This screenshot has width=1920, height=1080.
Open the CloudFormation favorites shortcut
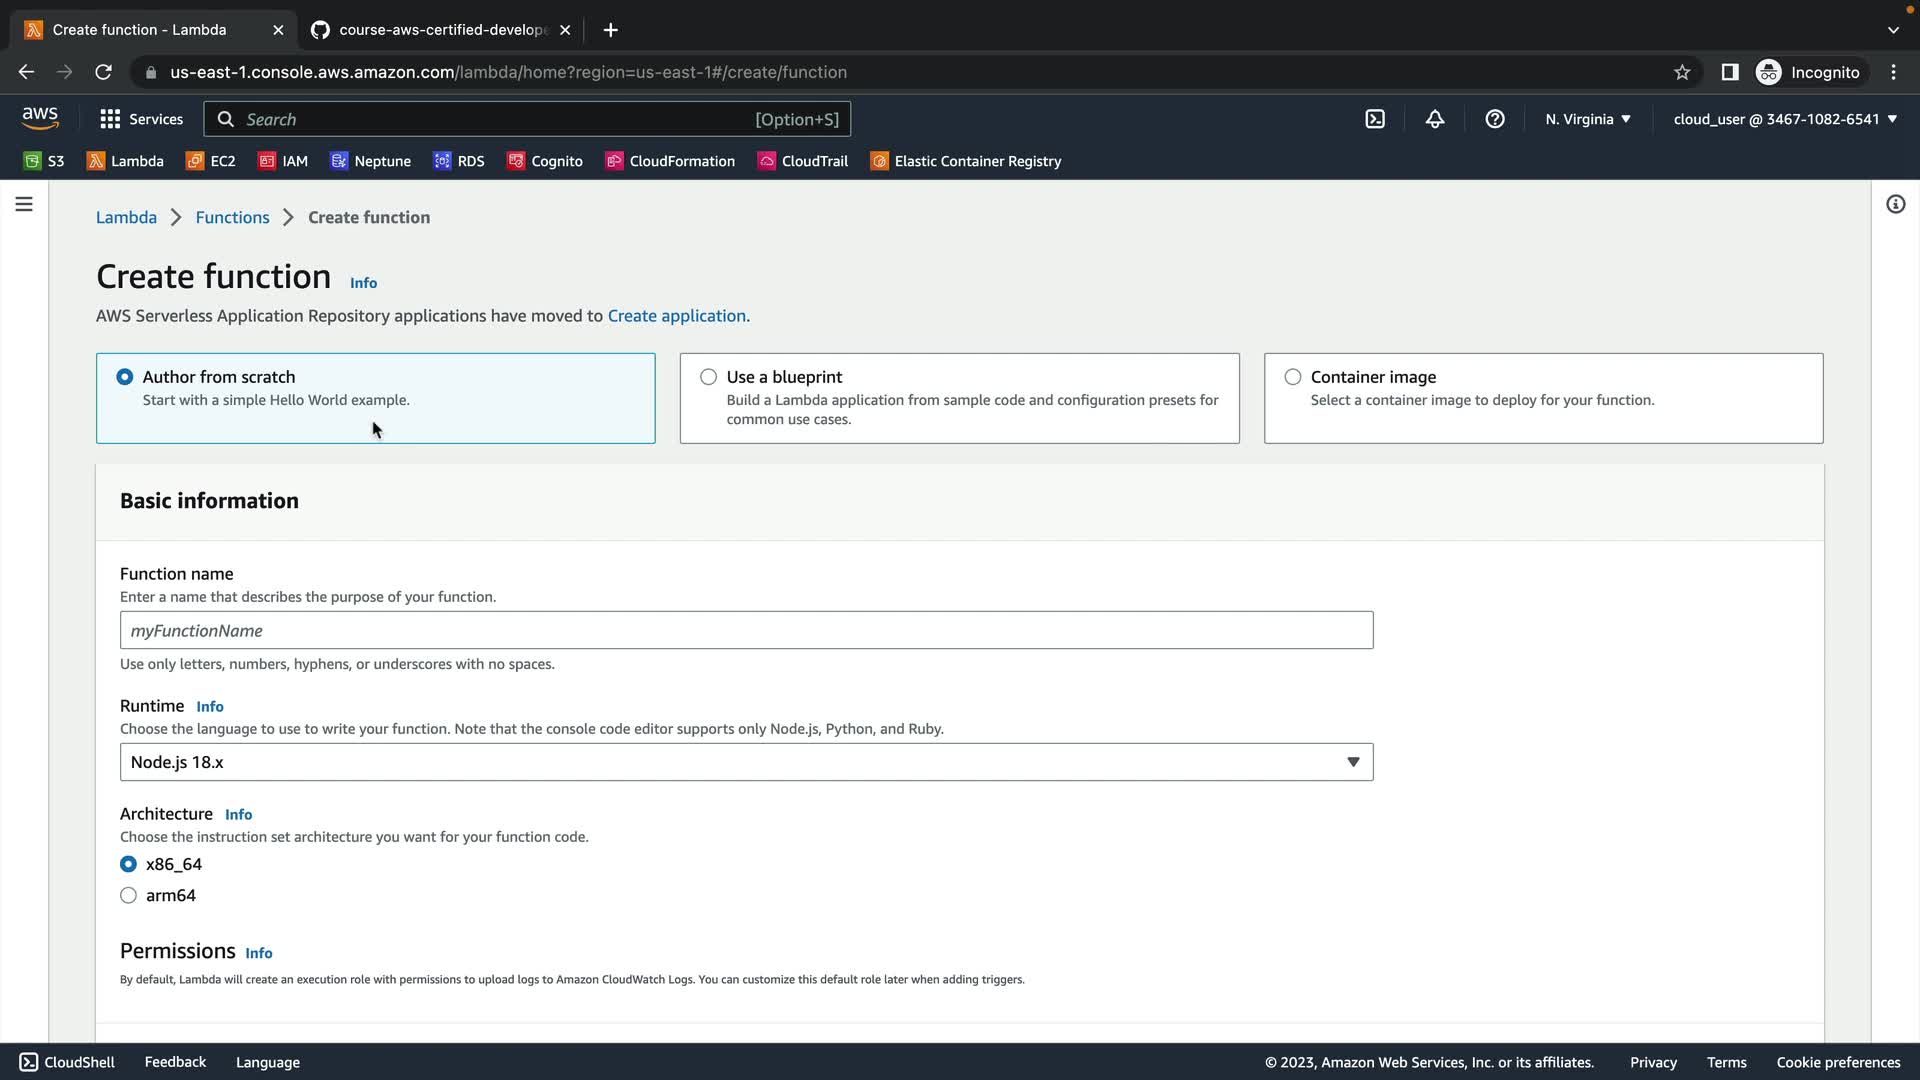670,161
